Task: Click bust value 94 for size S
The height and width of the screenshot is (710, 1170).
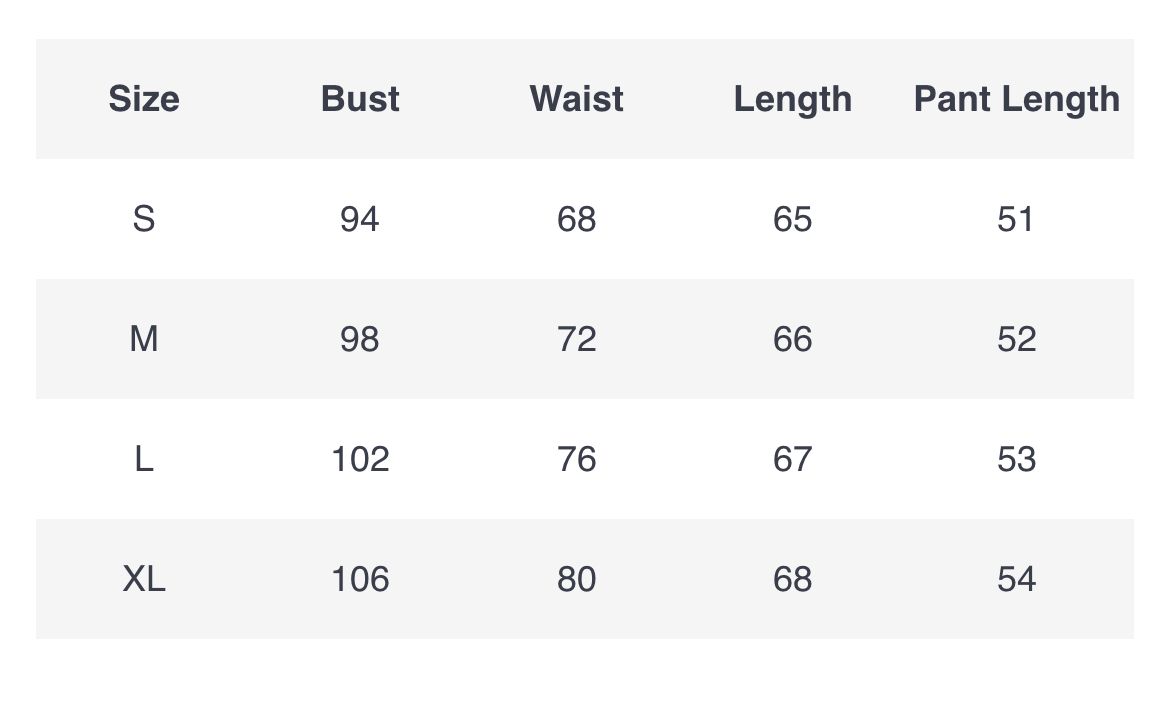Action: point(360,219)
